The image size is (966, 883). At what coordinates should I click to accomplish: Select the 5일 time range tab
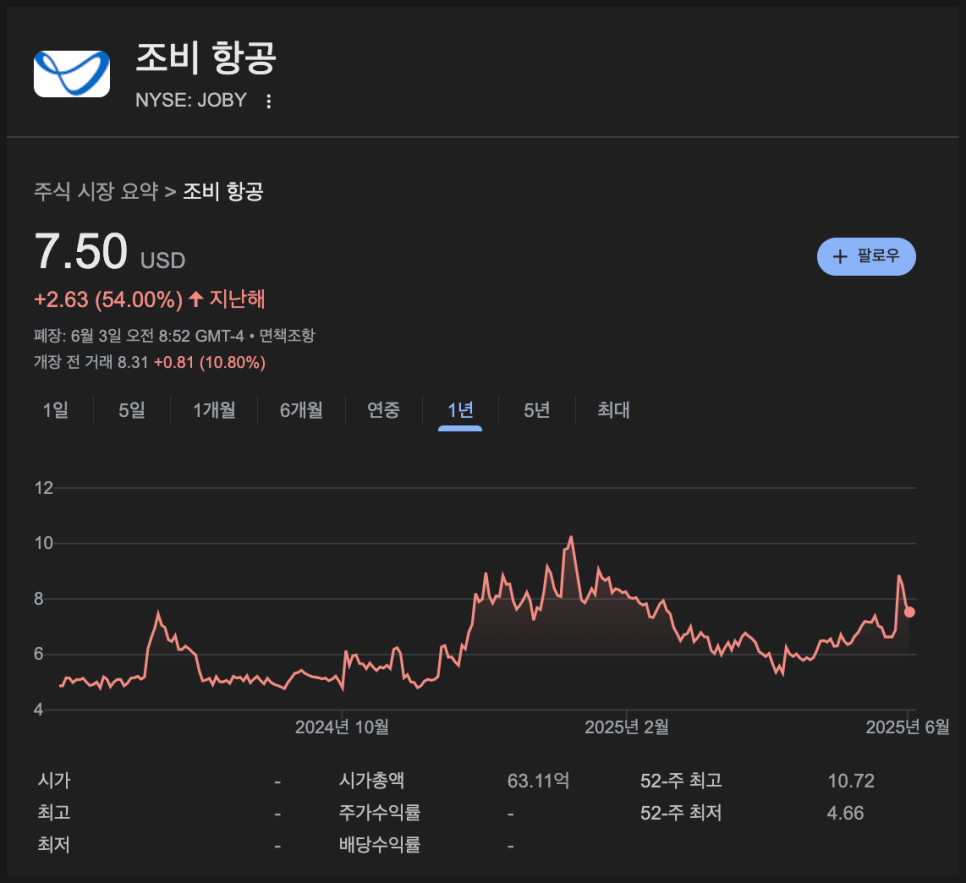(x=132, y=410)
